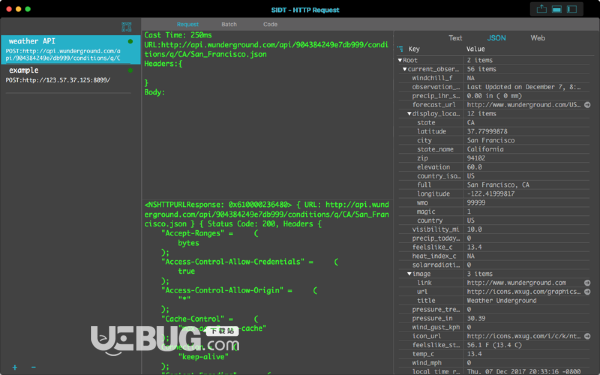Image resolution: width=600 pixels, height=375 pixels.
Task: Click arrow icon next to image link value
Action: click(587, 283)
